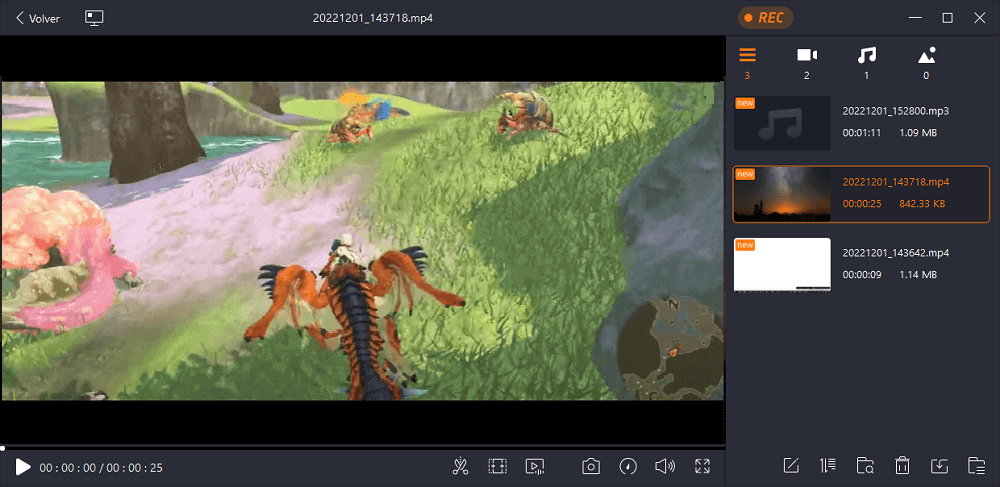
Task: Mute the volume speaker icon
Action: (x=665, y=467)
